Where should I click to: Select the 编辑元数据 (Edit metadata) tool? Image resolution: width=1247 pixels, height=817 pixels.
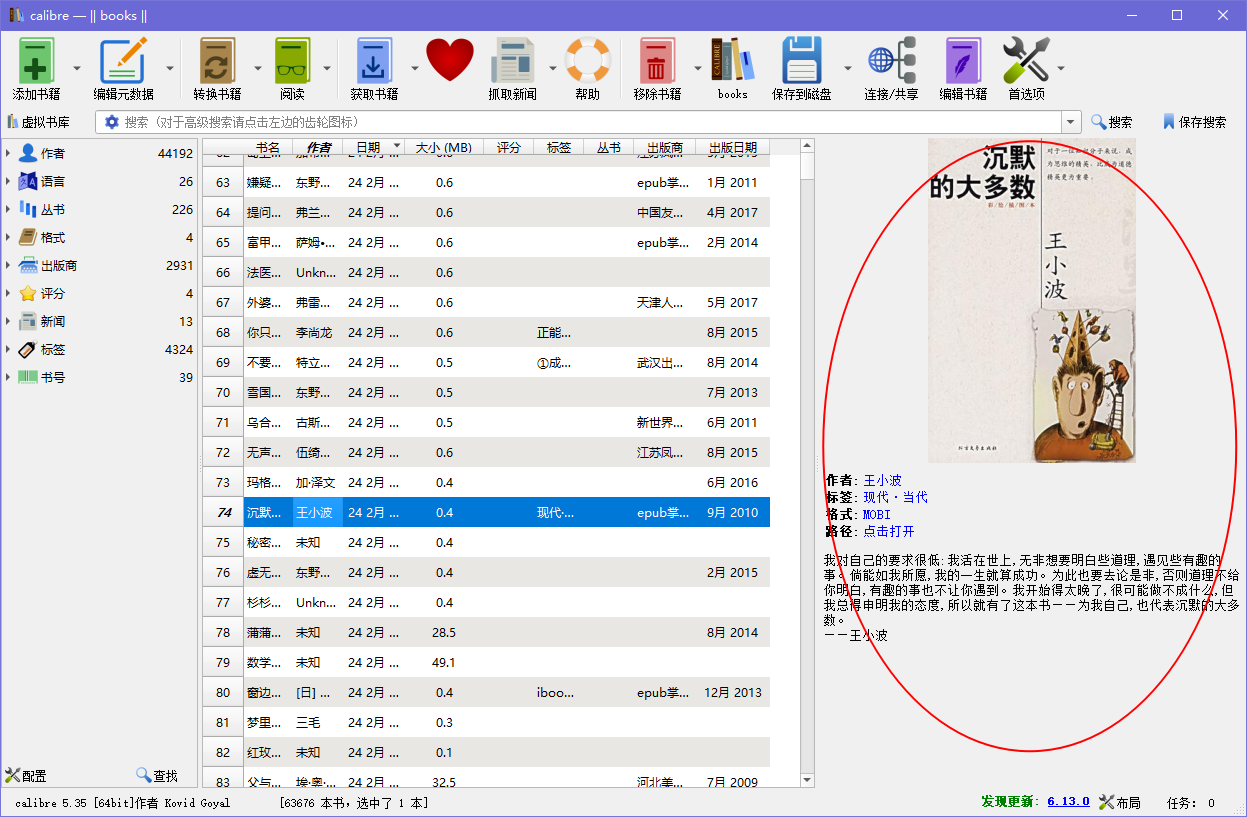[124, 60]
